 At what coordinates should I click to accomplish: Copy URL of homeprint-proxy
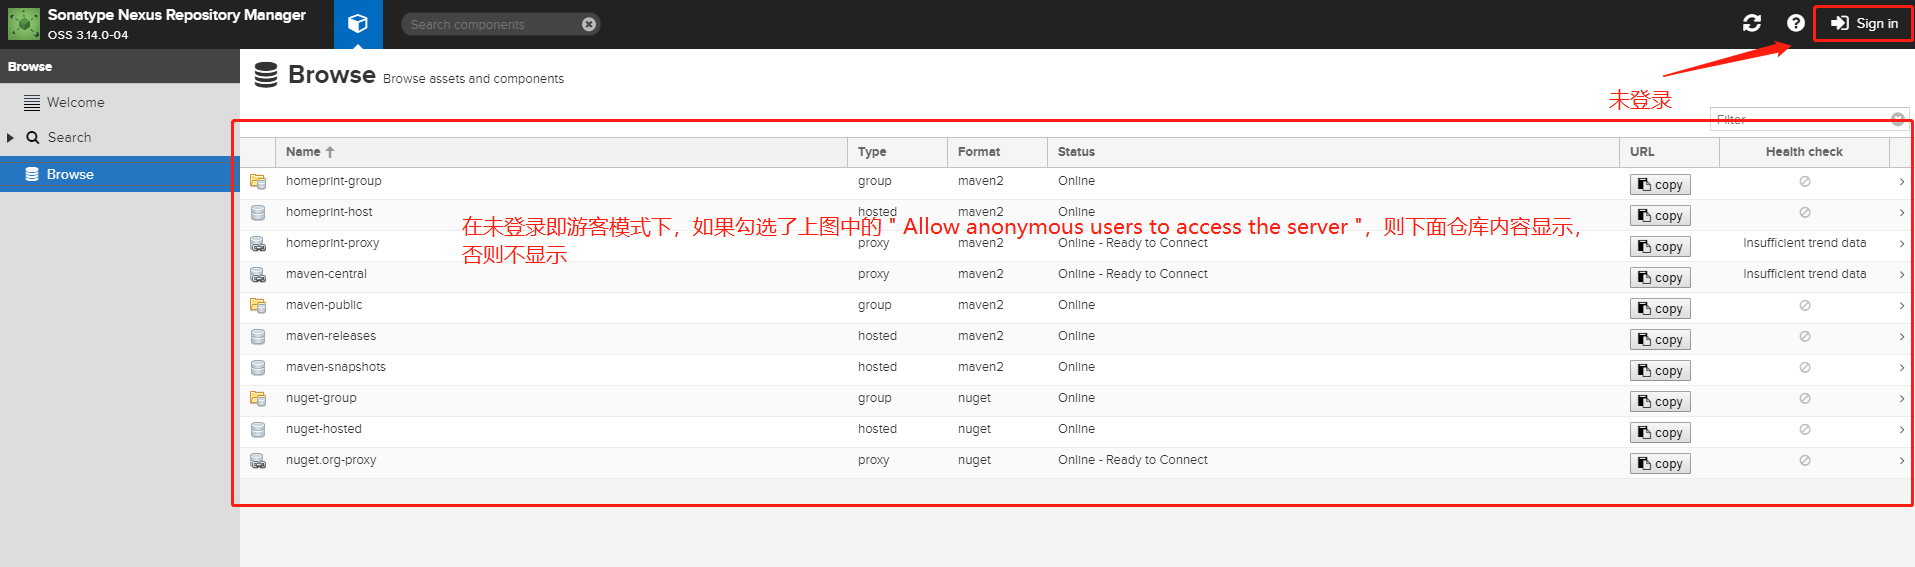click(x=1660, y=247)
